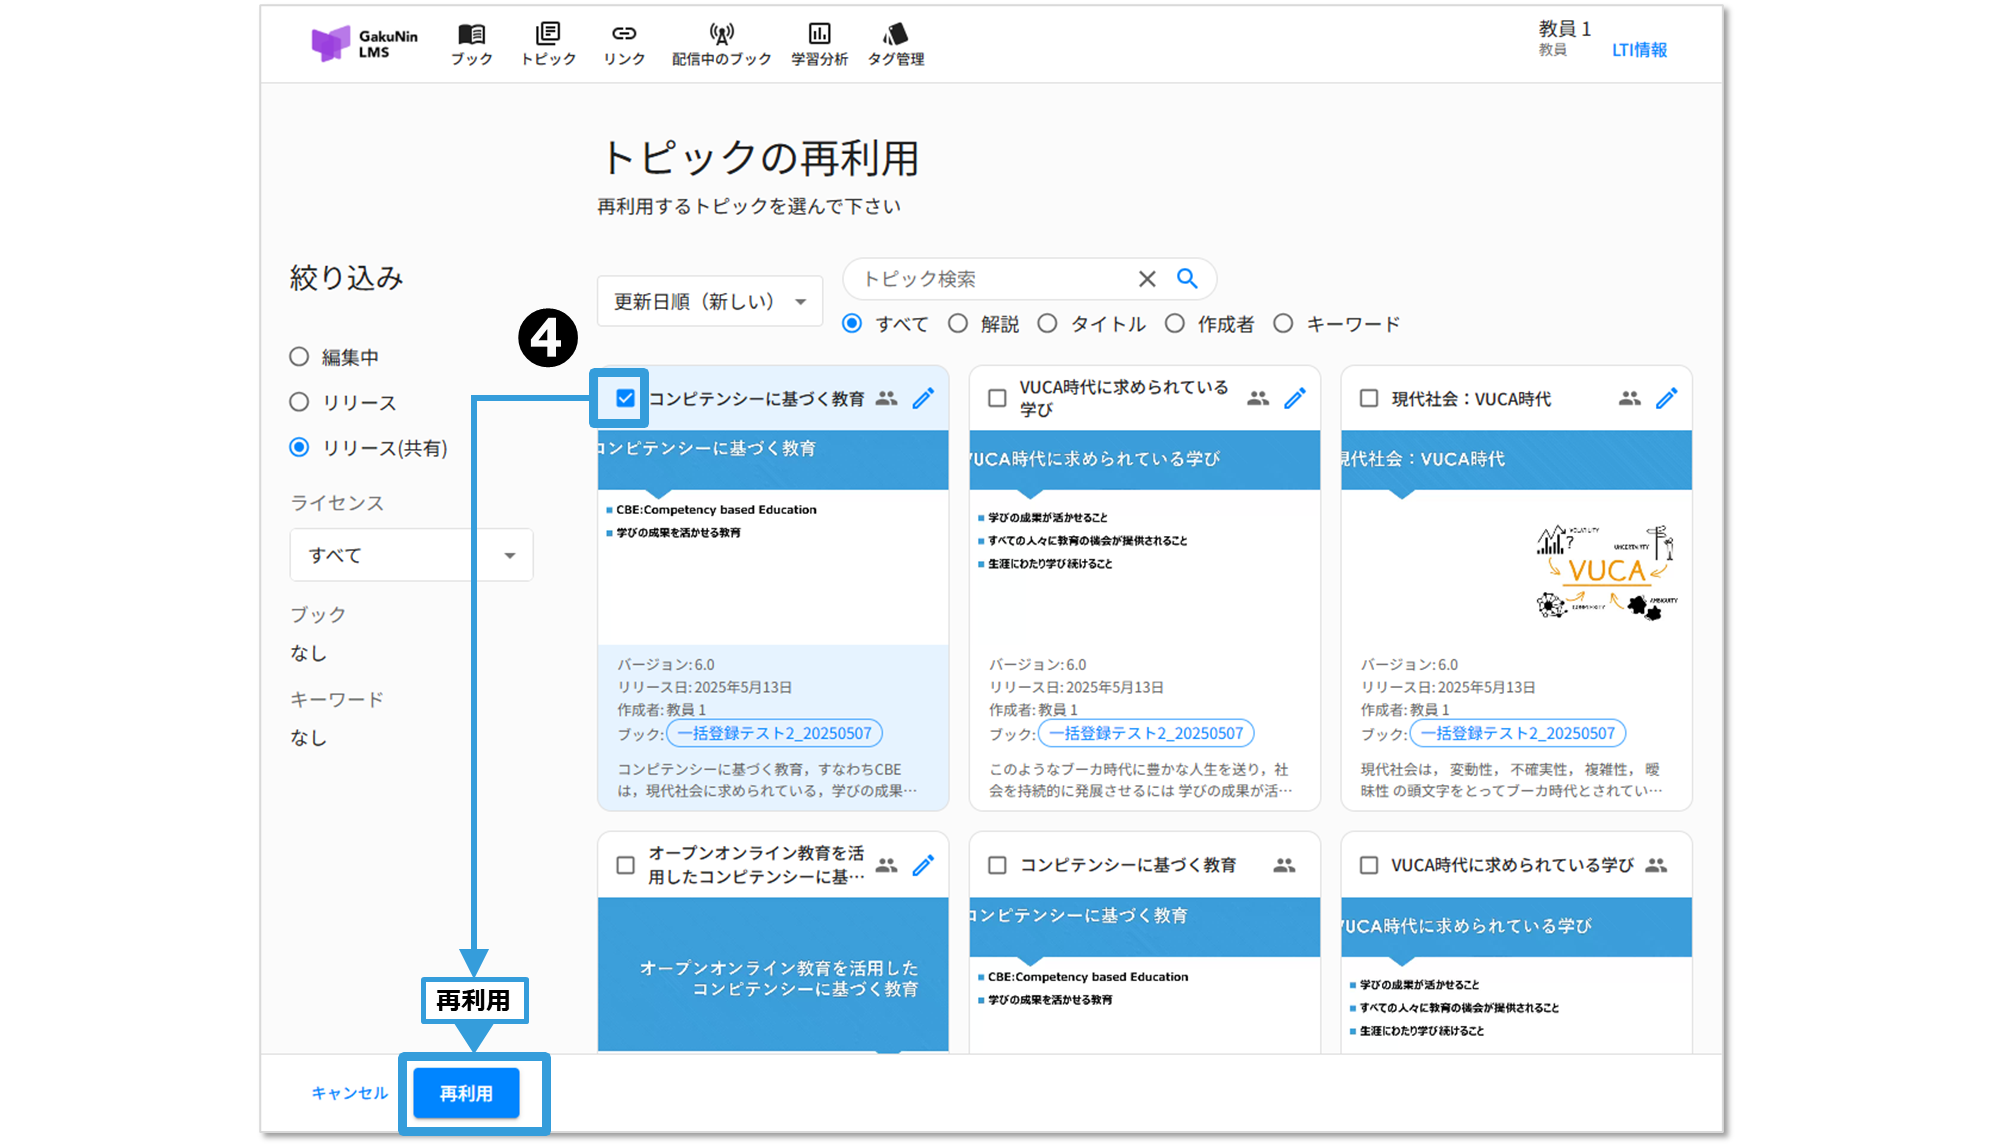This screenshot has height=1146, width=2000.
Task: Click the blue 再利用 button
Action: click(466, 1093)
